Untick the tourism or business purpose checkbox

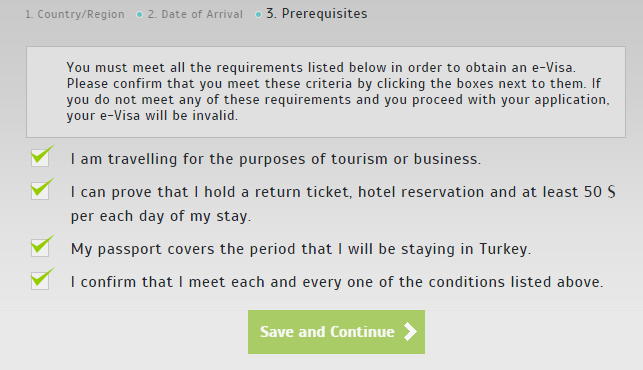(x=40, y=158)
